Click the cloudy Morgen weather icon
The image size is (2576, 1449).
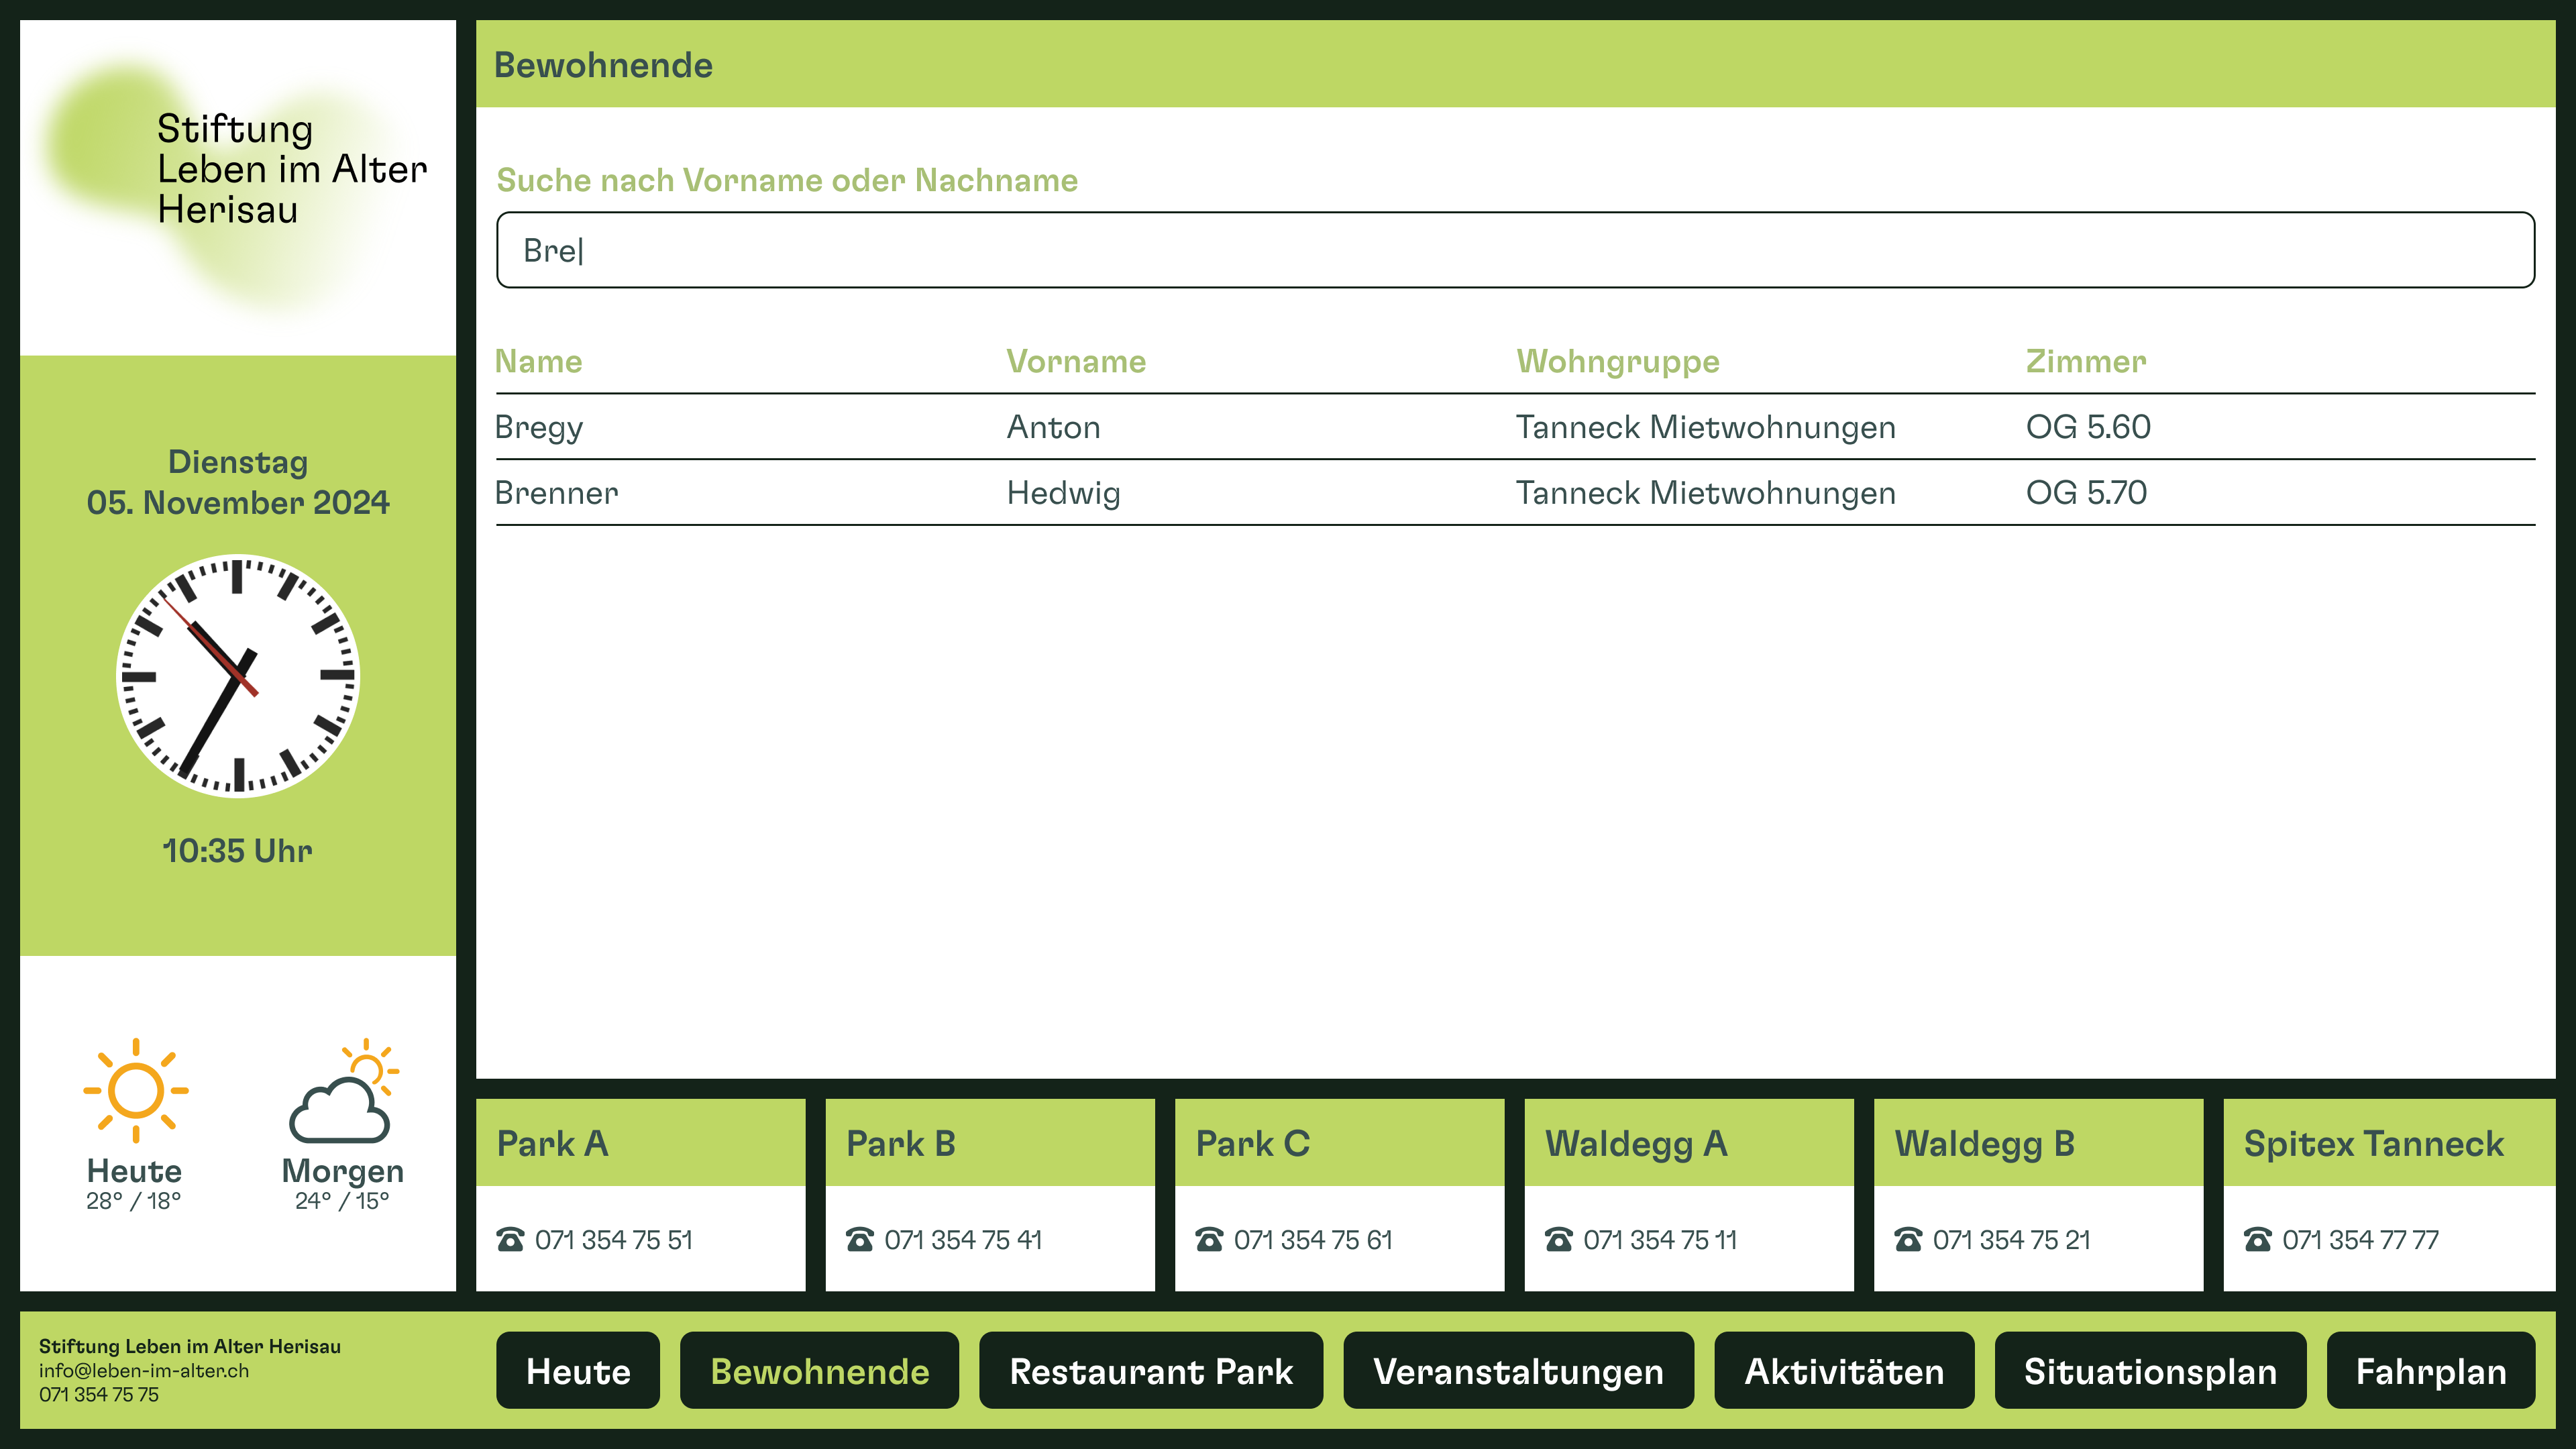[343, 1093]
